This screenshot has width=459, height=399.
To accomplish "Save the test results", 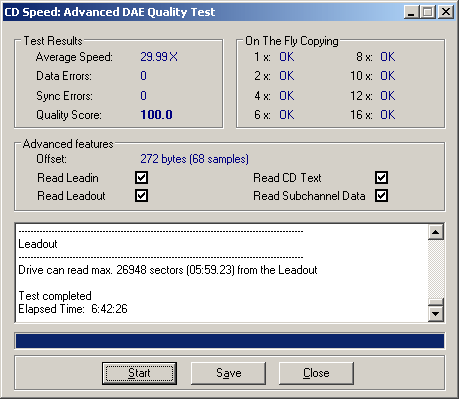I will pos(228,373).
